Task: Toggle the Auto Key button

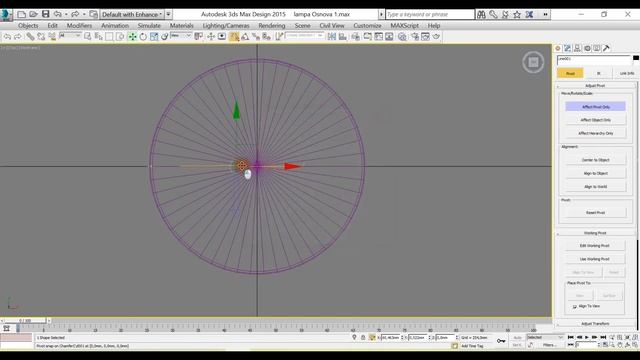Action: pos(517,338)
